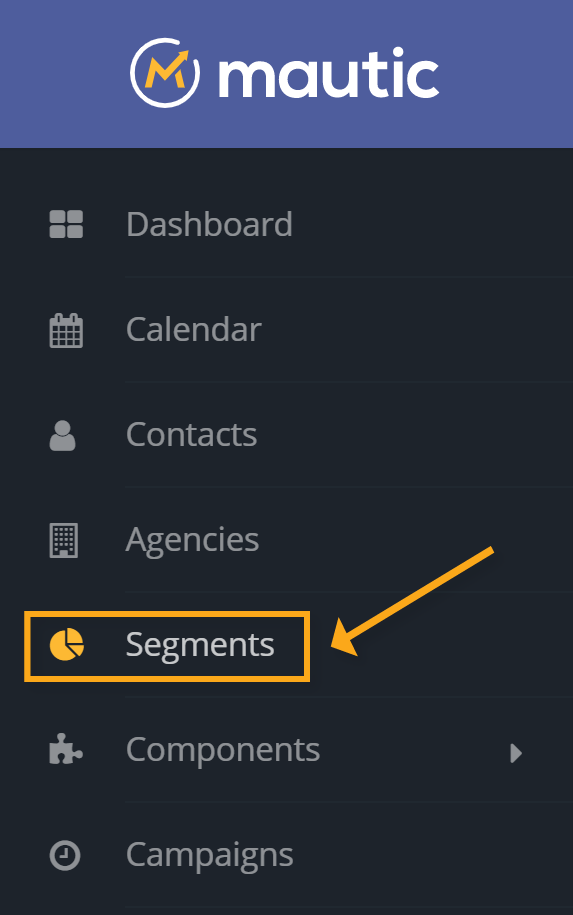
Task: Click the Calendar icon in sidebar
Action: click(66, 330)
